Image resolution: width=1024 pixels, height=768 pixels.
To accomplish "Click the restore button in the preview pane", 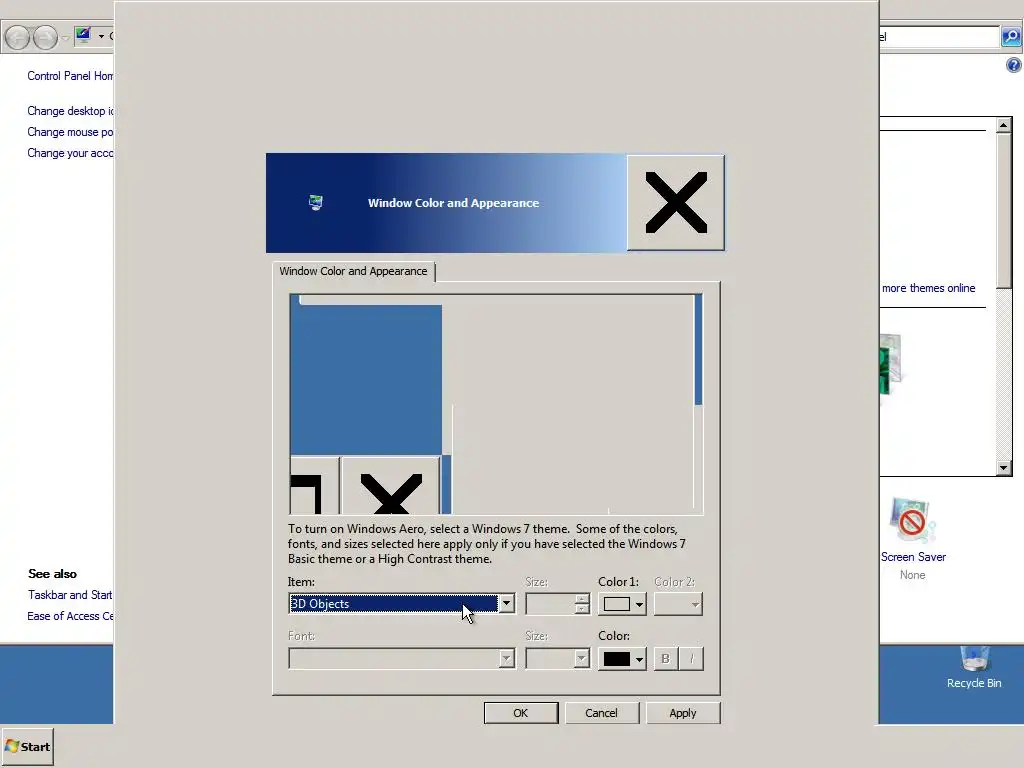I will tap(315, 486).
